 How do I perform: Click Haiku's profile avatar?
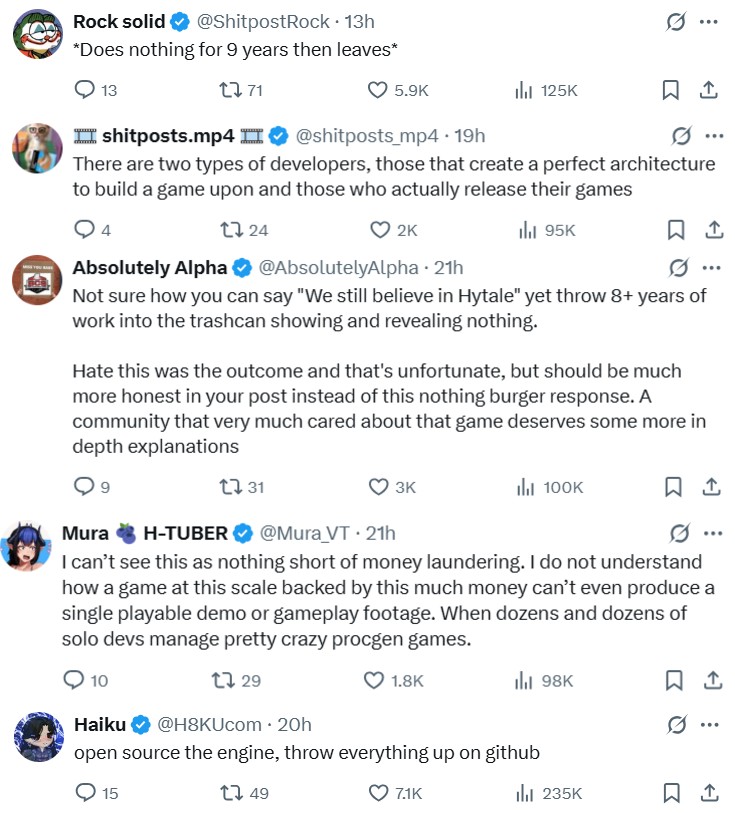pos(38,737)
